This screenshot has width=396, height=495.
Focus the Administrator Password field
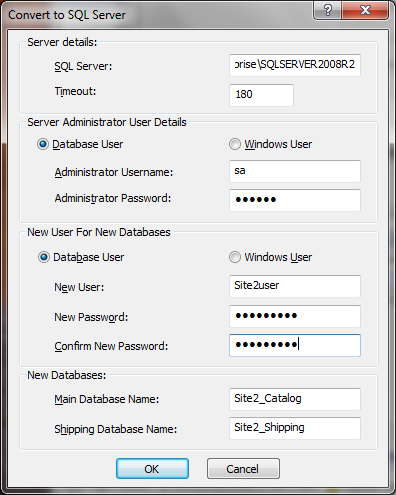(295, 200)
